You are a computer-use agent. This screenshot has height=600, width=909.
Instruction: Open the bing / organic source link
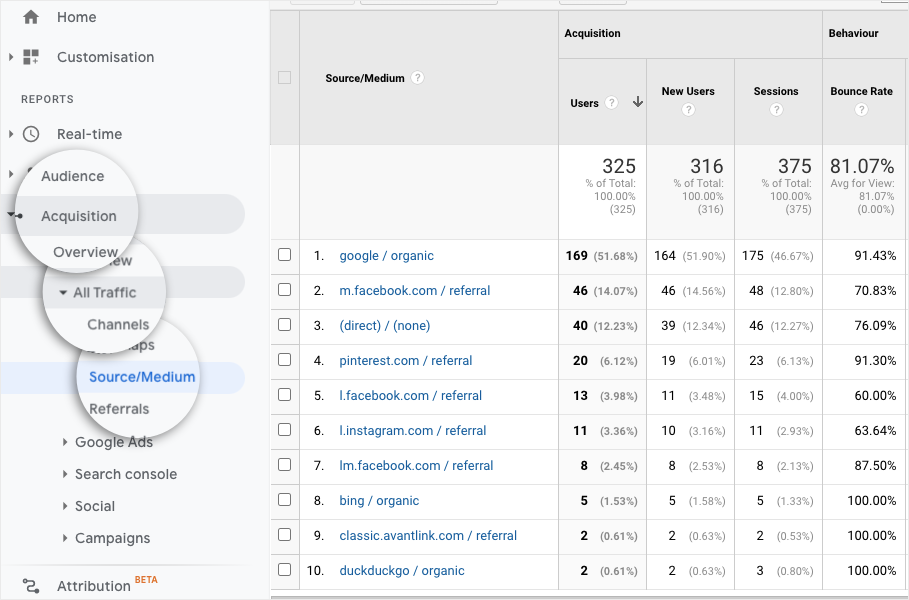(x=379, y=501)
